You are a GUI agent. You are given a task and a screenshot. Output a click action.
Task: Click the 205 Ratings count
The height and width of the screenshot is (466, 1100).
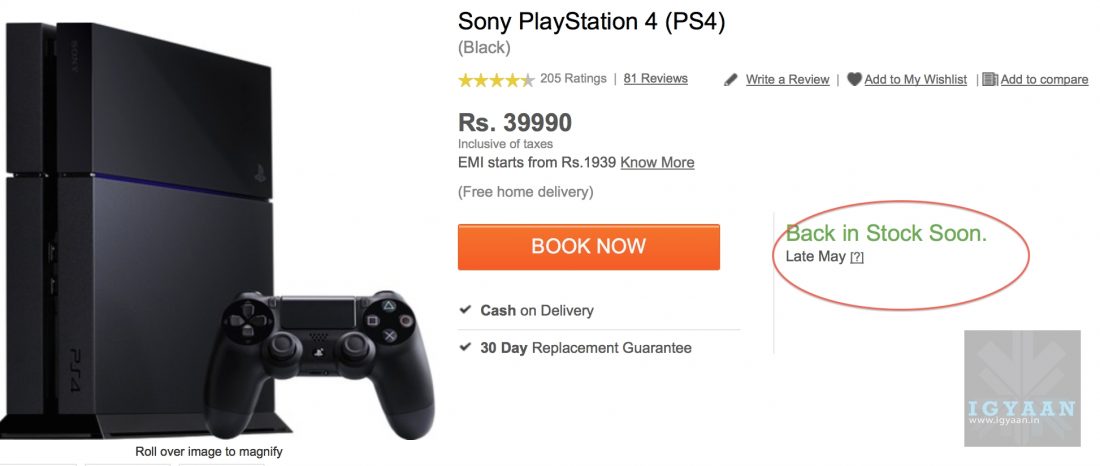(573, 78)
